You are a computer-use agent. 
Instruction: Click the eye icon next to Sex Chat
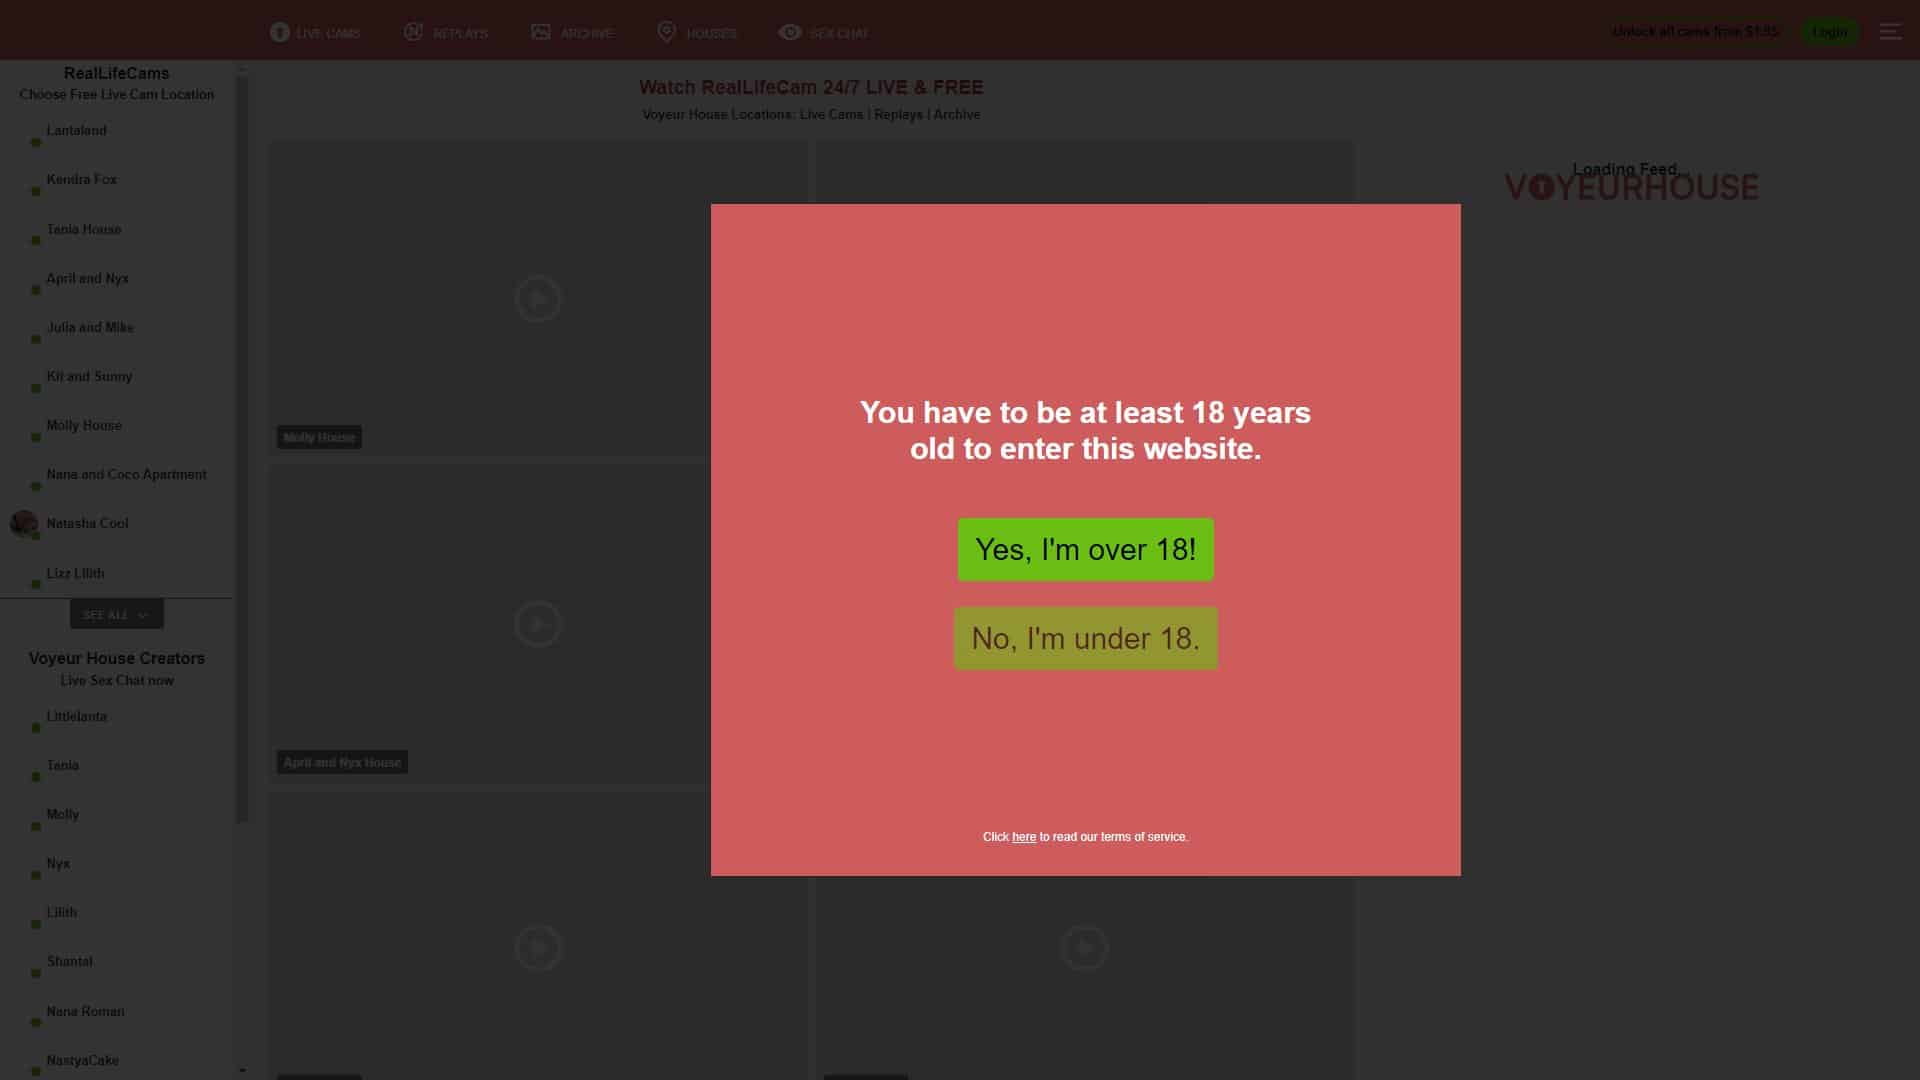pos(790,32)
